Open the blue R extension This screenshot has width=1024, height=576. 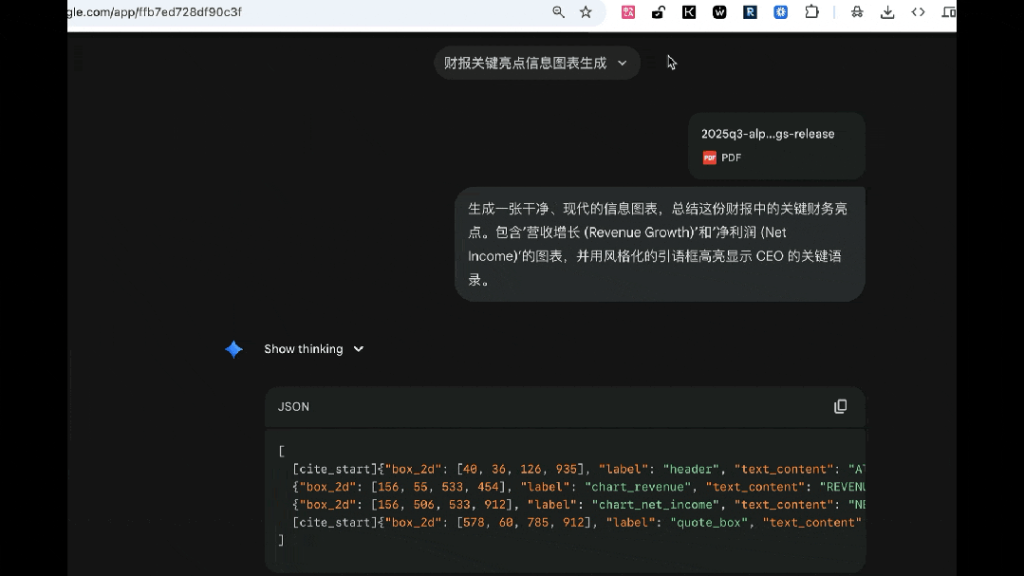(750, 12)
